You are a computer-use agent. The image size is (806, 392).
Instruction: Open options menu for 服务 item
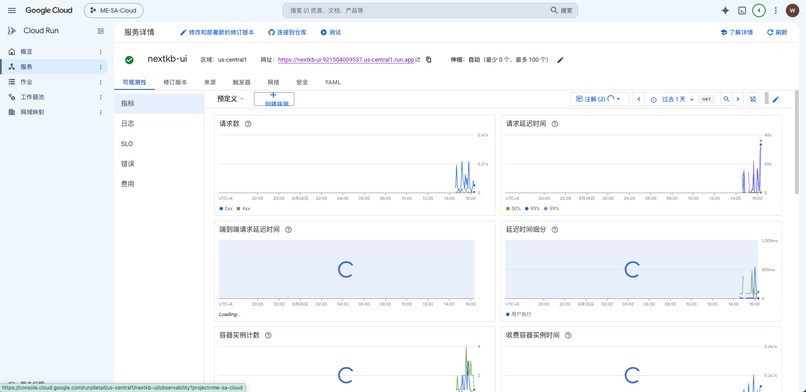[x=101, y=67]
